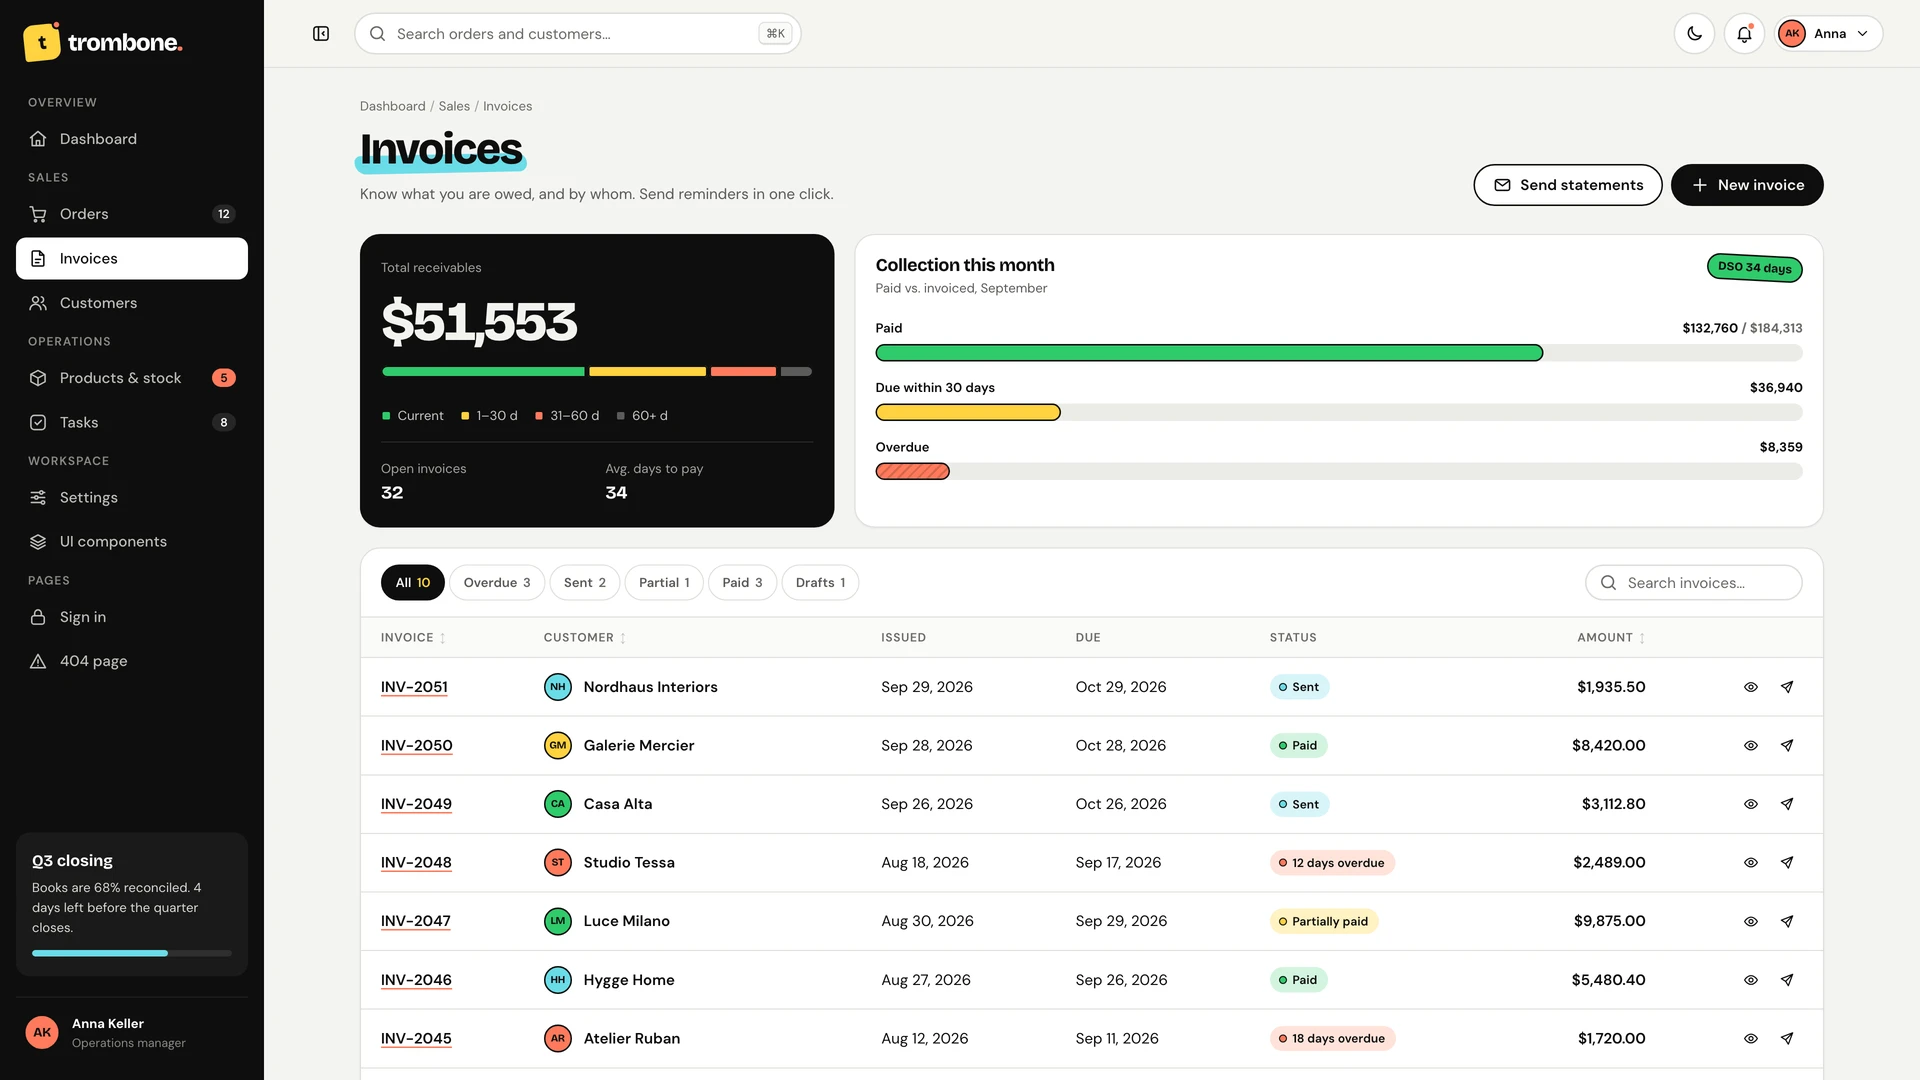Viewport: 1920px width, 1080px height.
Task: Click Send statements button
Action: pyautogui.click(x=1567, y=185)
